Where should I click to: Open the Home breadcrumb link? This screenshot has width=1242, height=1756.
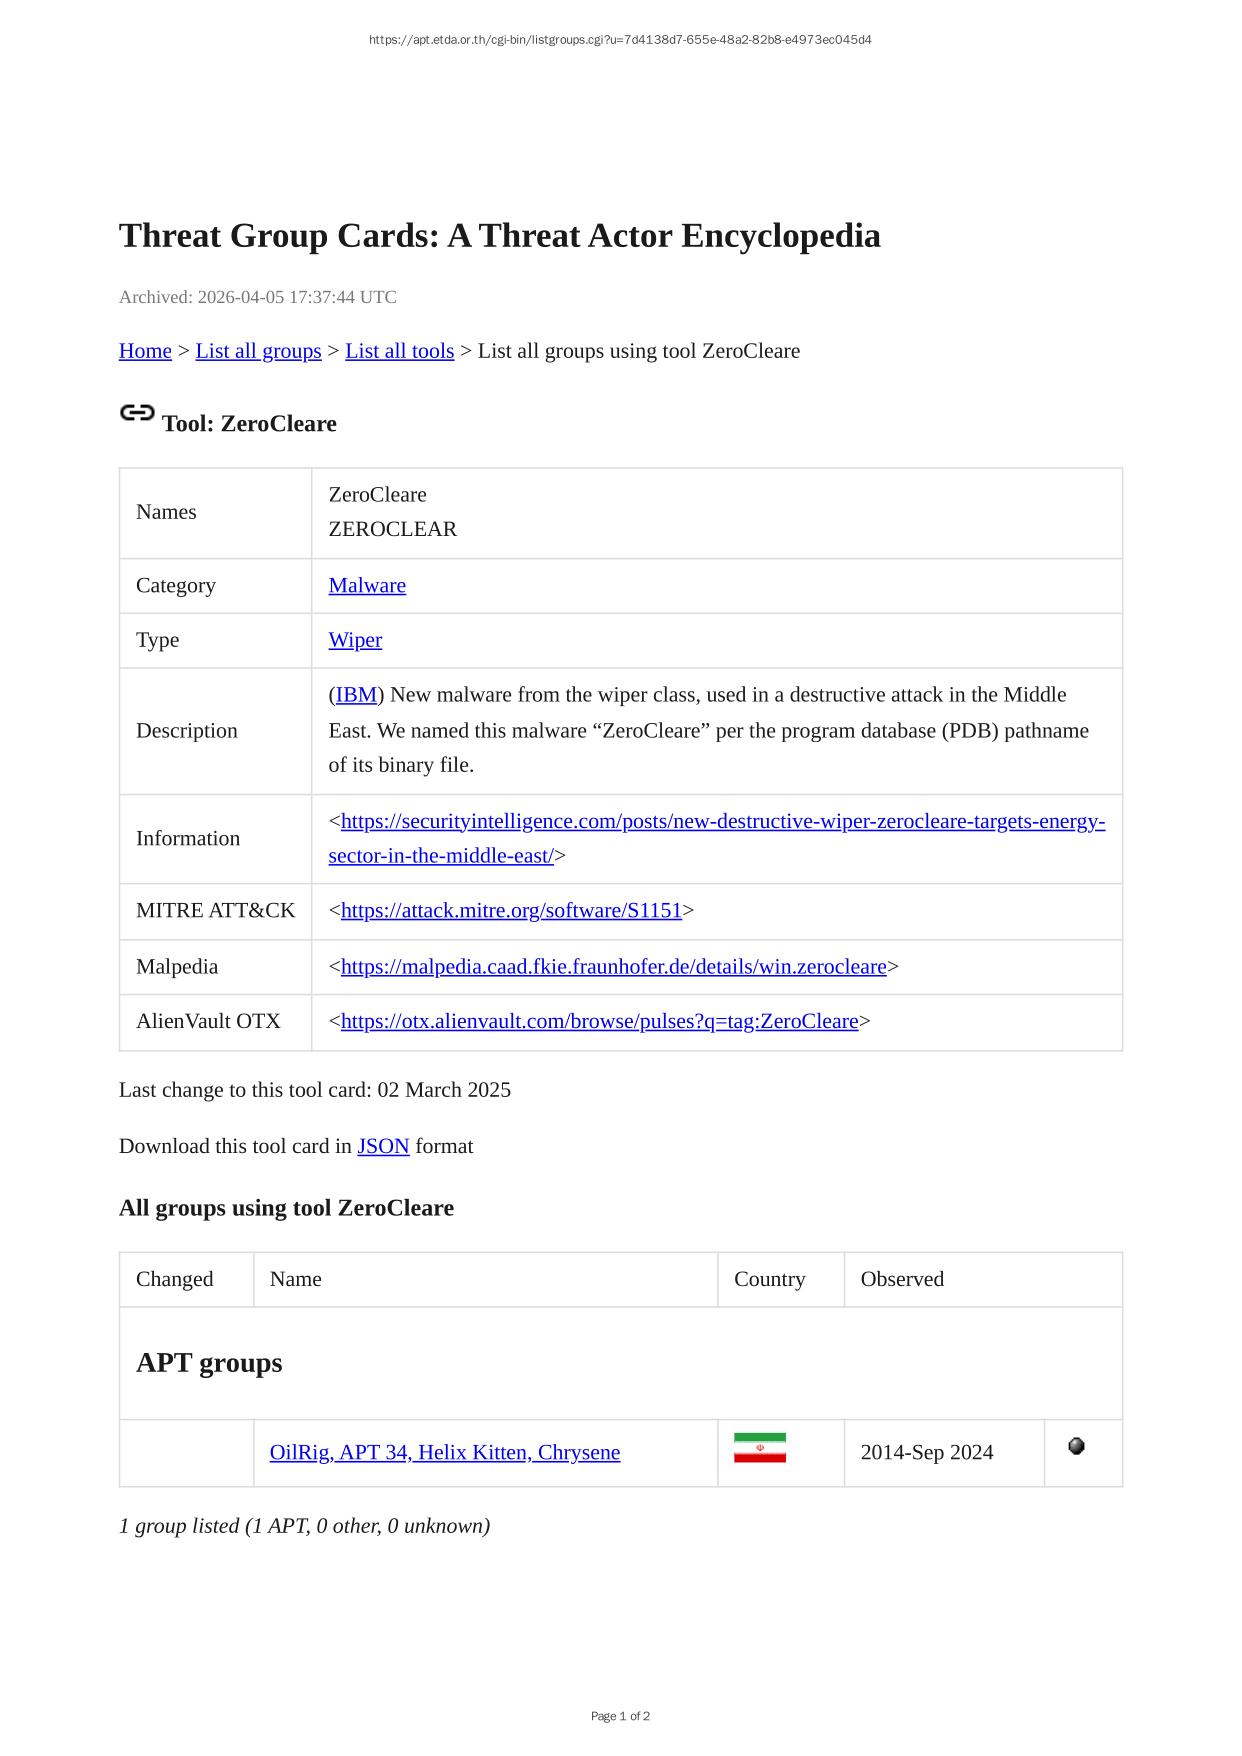145,351
